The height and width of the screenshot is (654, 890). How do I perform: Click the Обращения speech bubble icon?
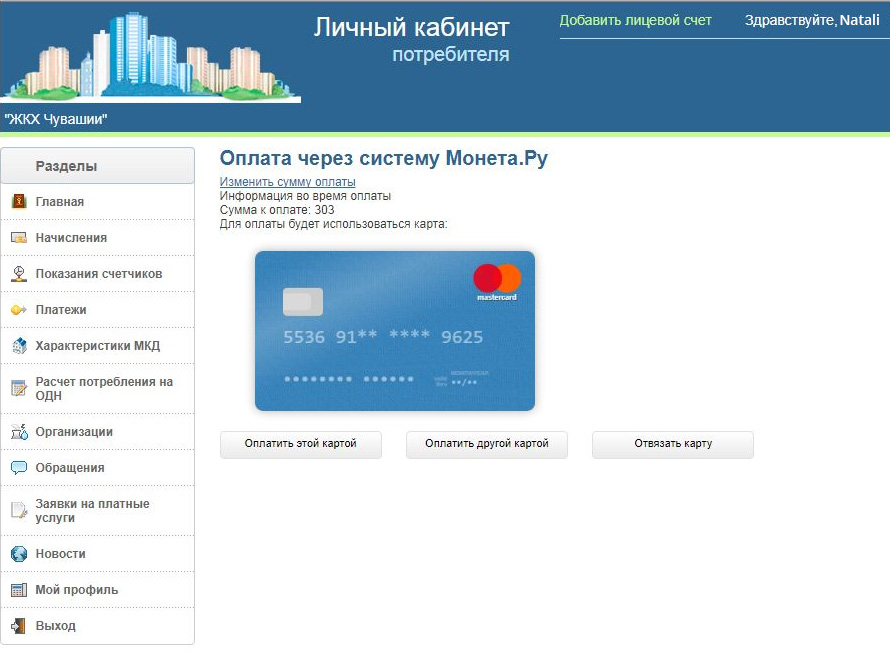point(18,468)
